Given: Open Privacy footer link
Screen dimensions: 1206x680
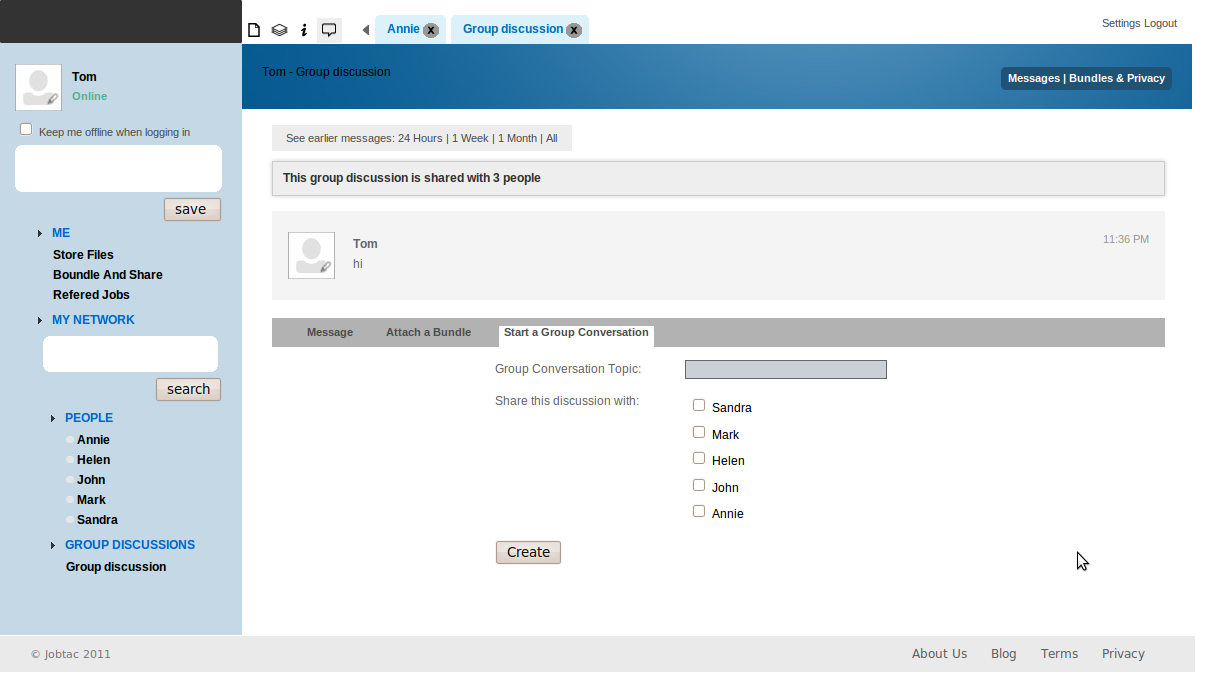Looking at the screenshot, I should [1123, 654].
